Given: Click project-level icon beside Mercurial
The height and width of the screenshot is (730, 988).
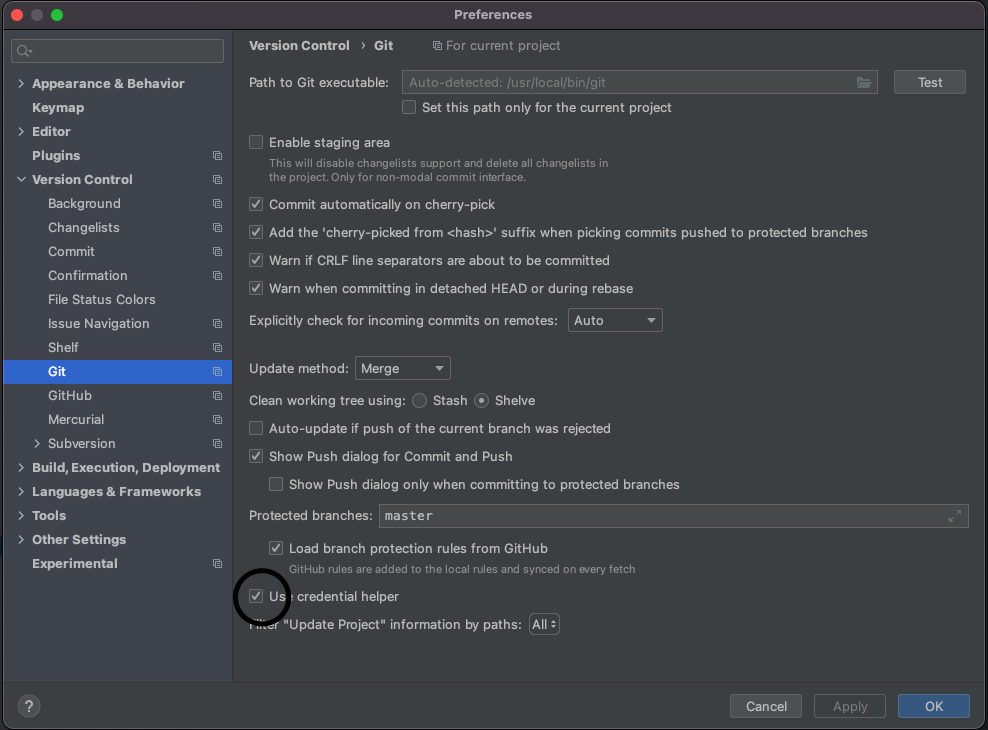Looking at the screenshot, I should [217, 419].
